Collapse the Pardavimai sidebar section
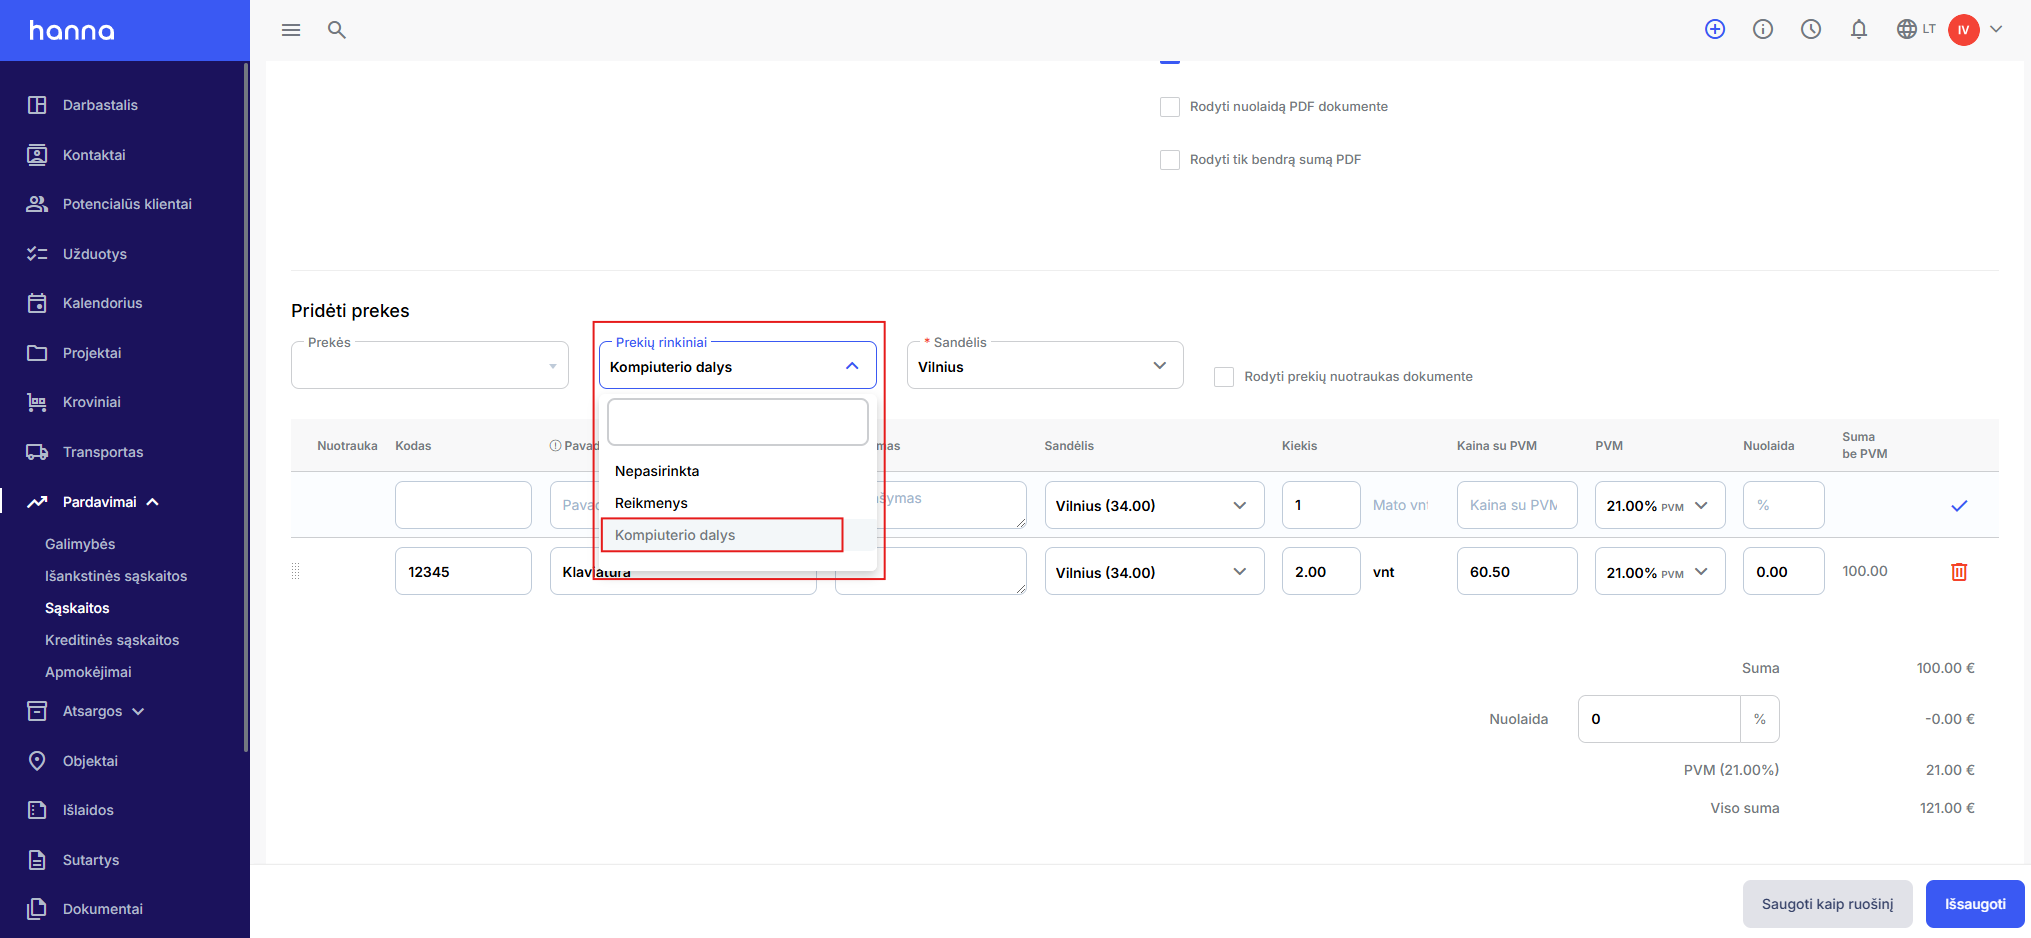The width and height of the screenshot is (2031, 938). (x=153, y=502)
